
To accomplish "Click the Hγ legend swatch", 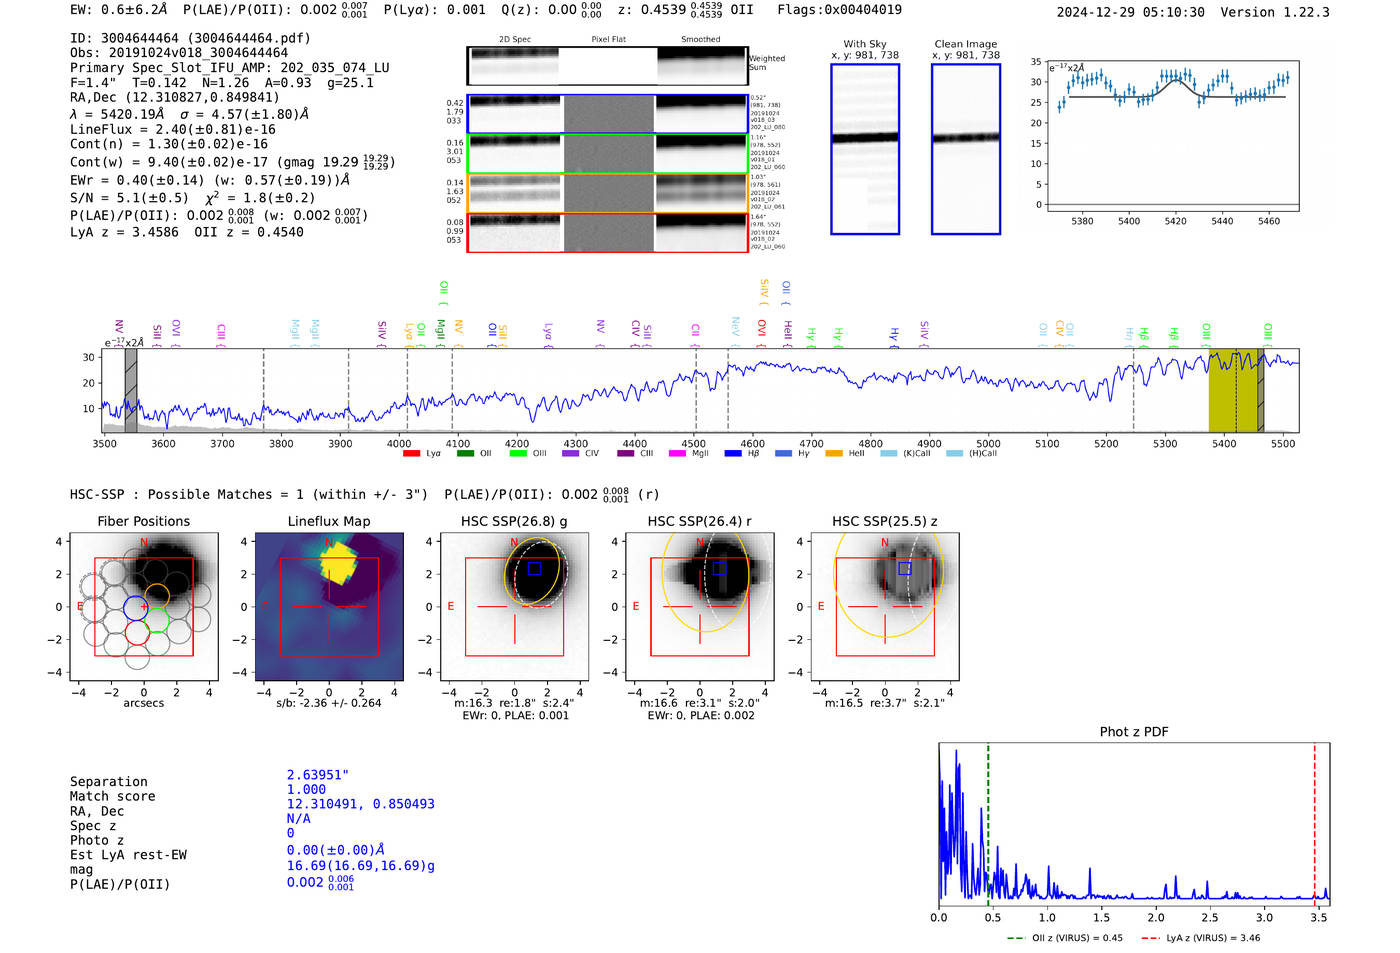I will click(x=783, y=454).
